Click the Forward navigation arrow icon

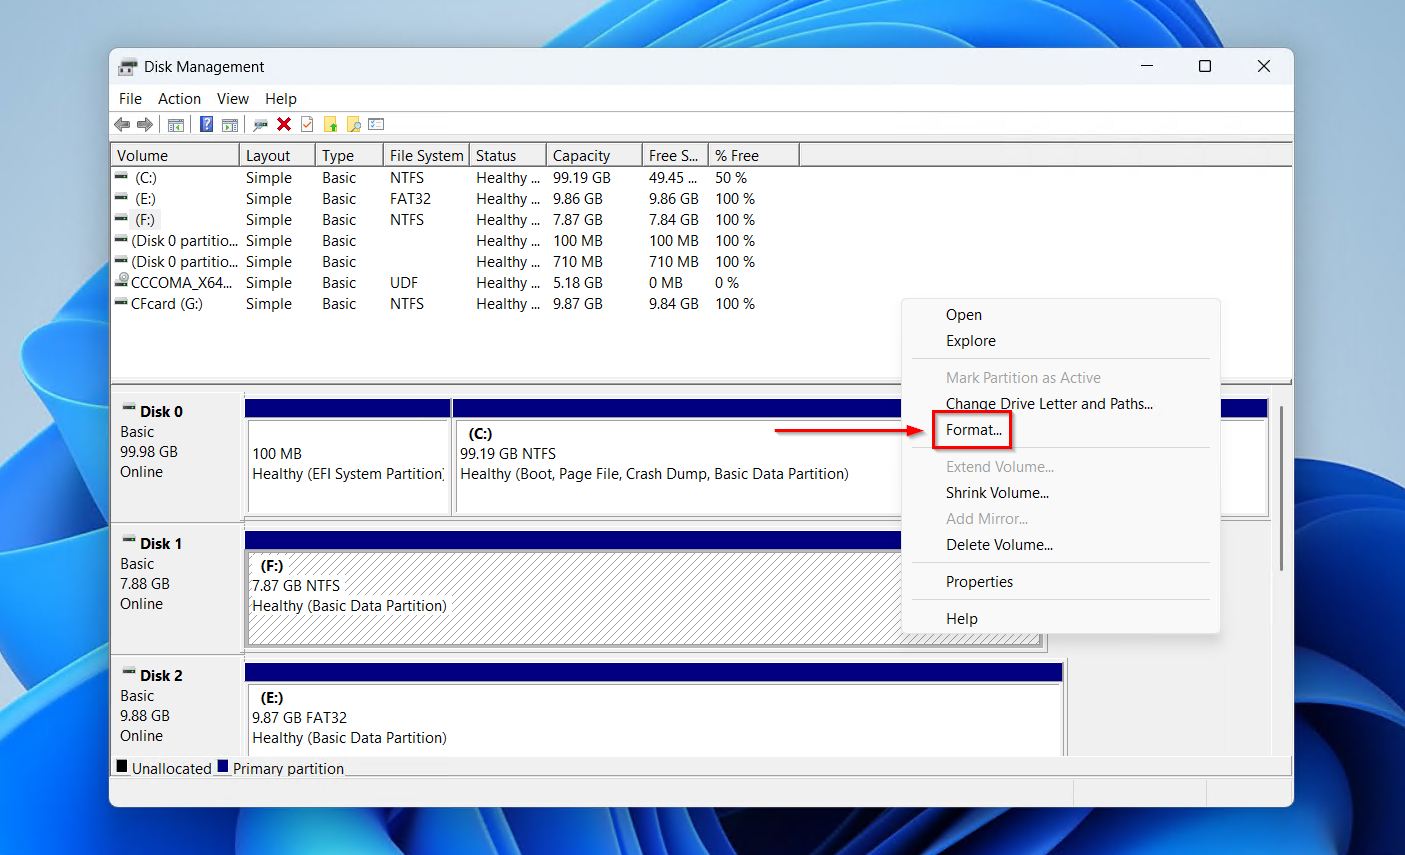click(x=145, y=123)
